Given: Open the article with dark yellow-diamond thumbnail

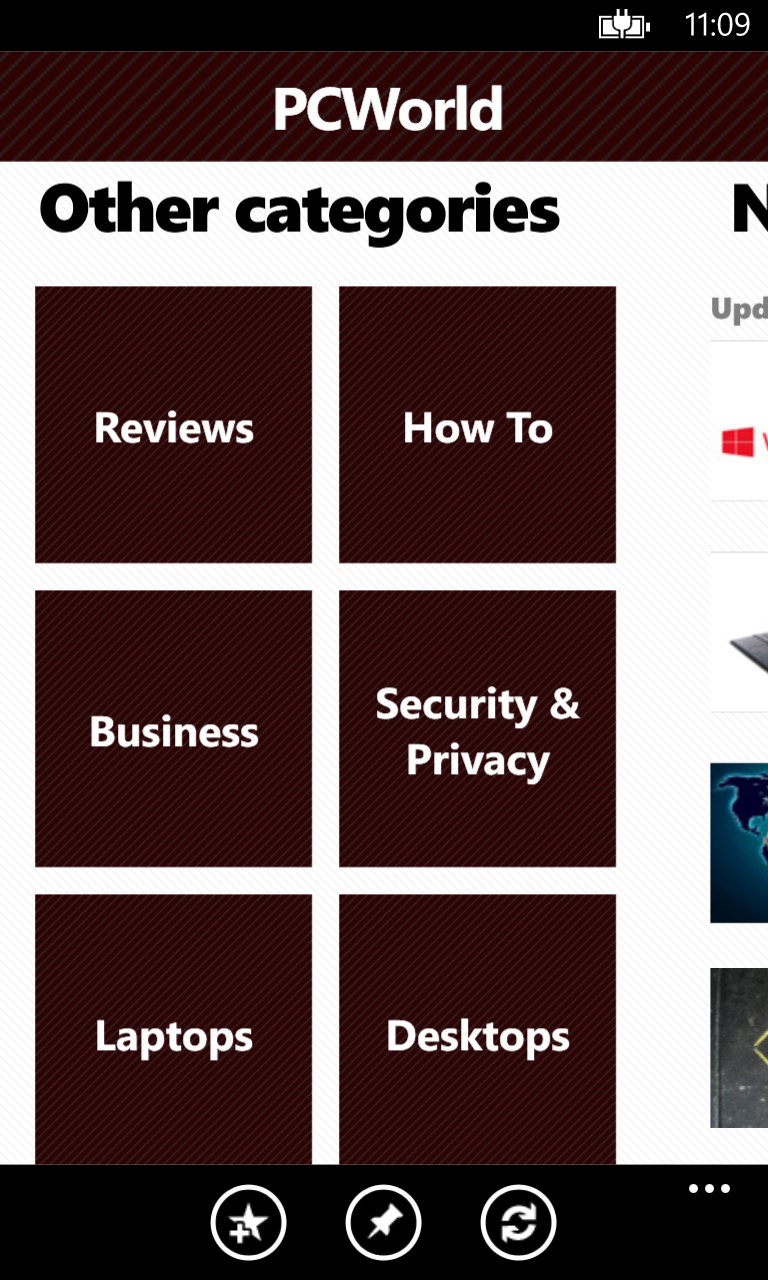Looking at the screenshot, I should click(739, 1047).
